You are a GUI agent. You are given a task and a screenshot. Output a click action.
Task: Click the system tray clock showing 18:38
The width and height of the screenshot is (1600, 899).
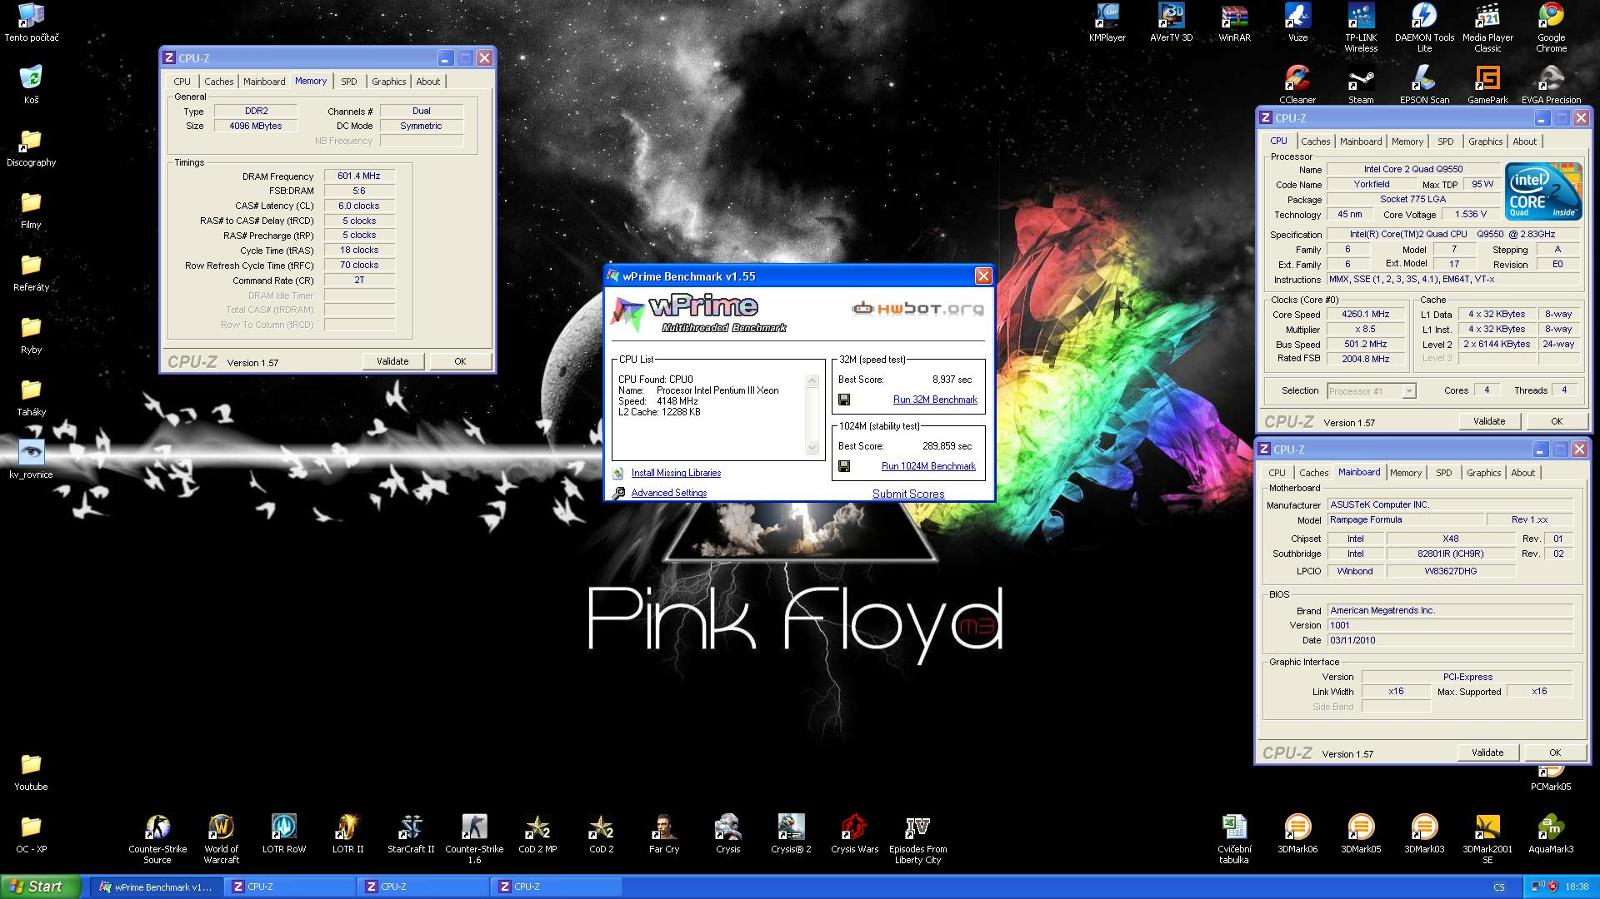pos(1576,887)
